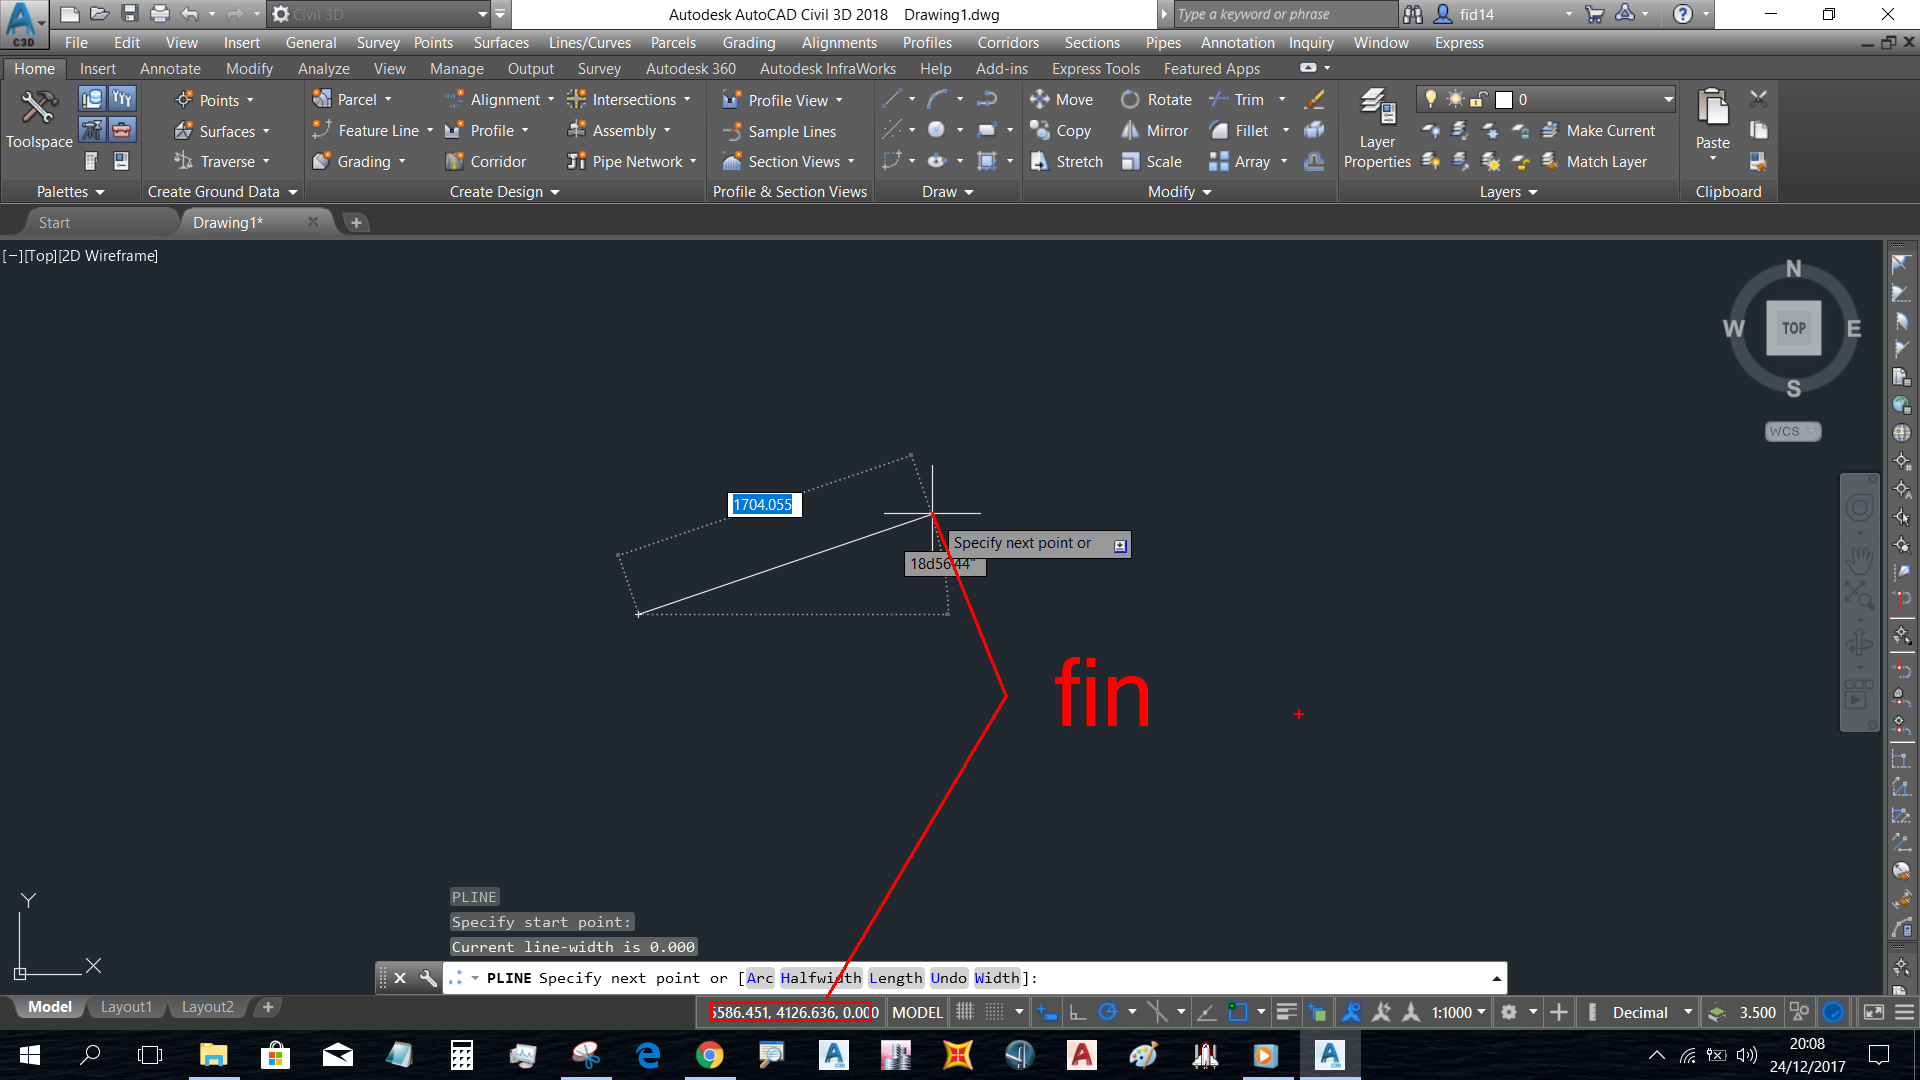Image resolution: width=1920 pixels, height=1080 pixels.
Task: Toggle polar tracking in status bar
Action: [x=1107, y=1012]
